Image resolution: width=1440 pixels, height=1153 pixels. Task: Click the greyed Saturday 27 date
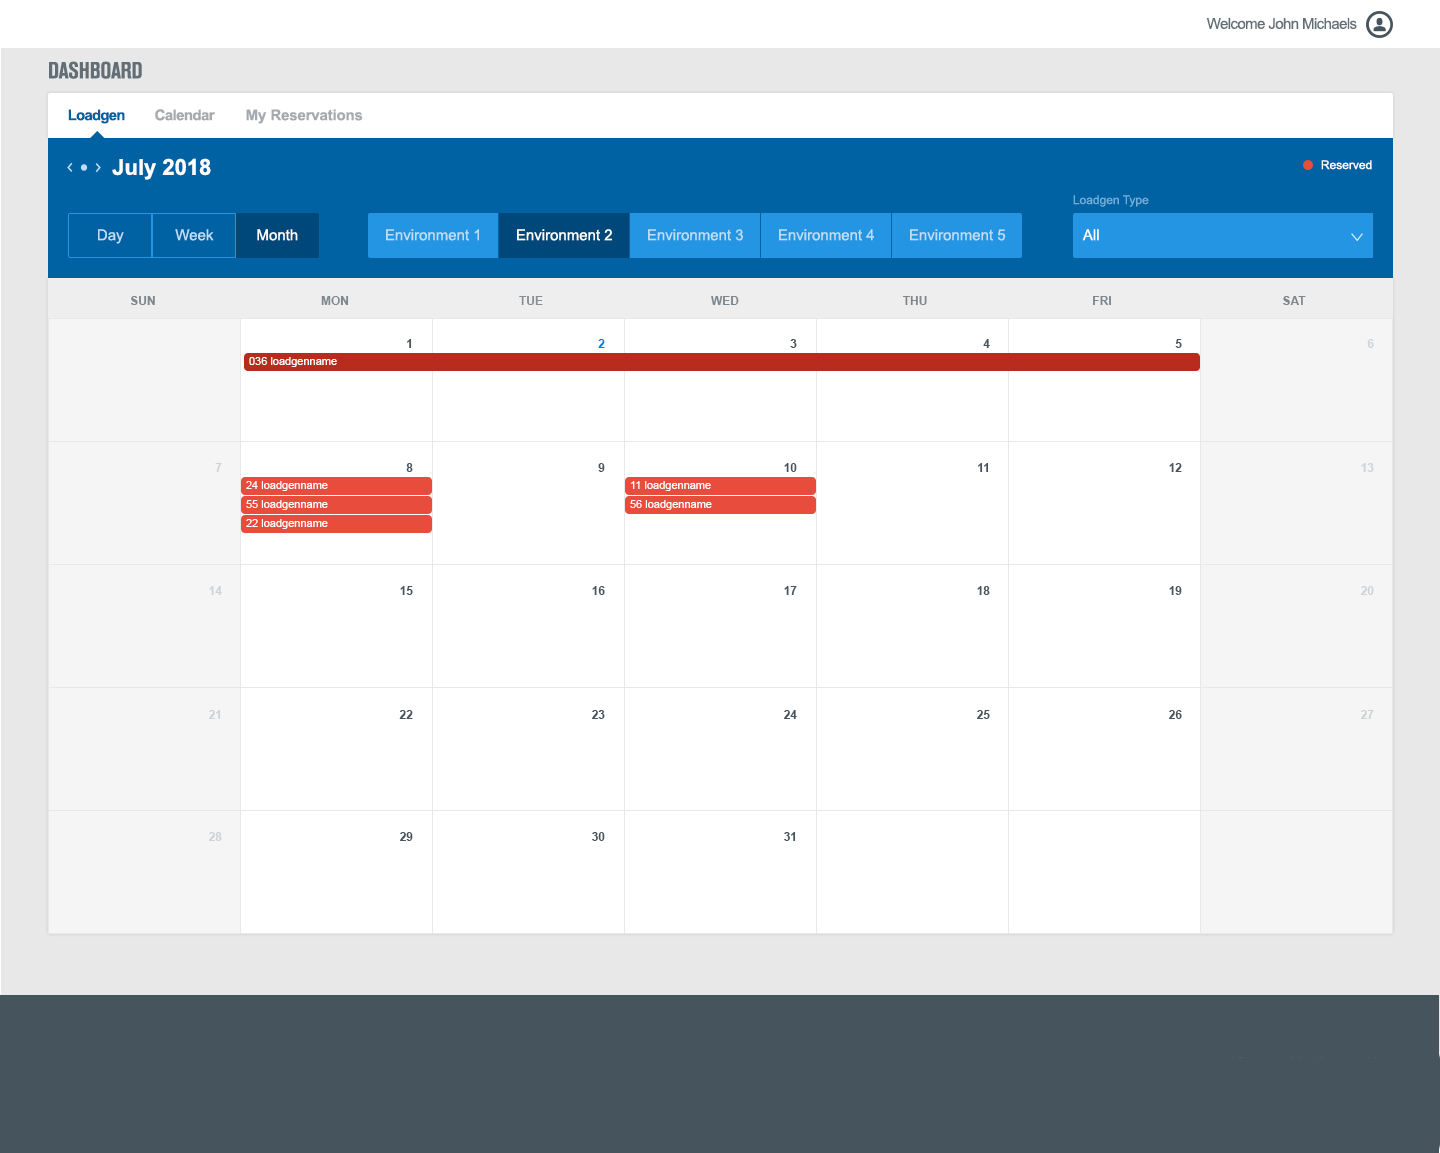point(1367,715)
